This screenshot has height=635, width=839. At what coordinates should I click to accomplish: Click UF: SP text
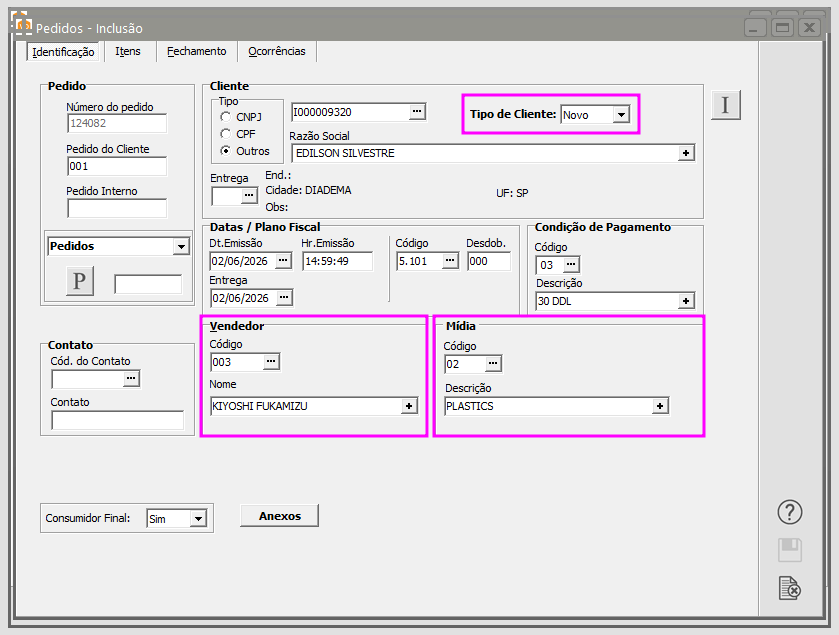click(x=512, y=193)
